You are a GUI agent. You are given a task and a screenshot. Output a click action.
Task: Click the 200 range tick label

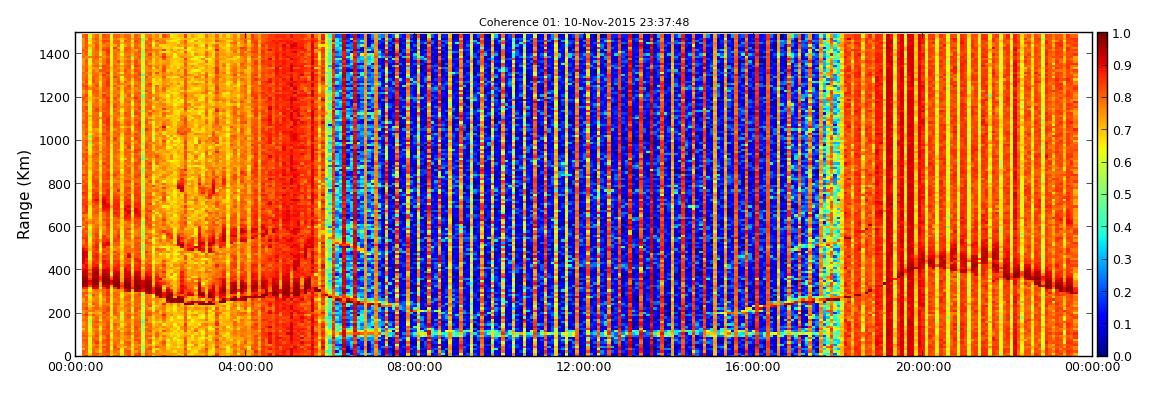tap(59, 314)
